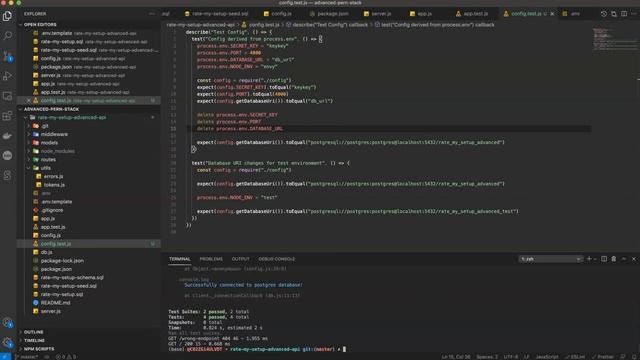The height and width of the screenshot is (360, 640).
Task: Open Source Control view with badge
Action: (7, 56)
